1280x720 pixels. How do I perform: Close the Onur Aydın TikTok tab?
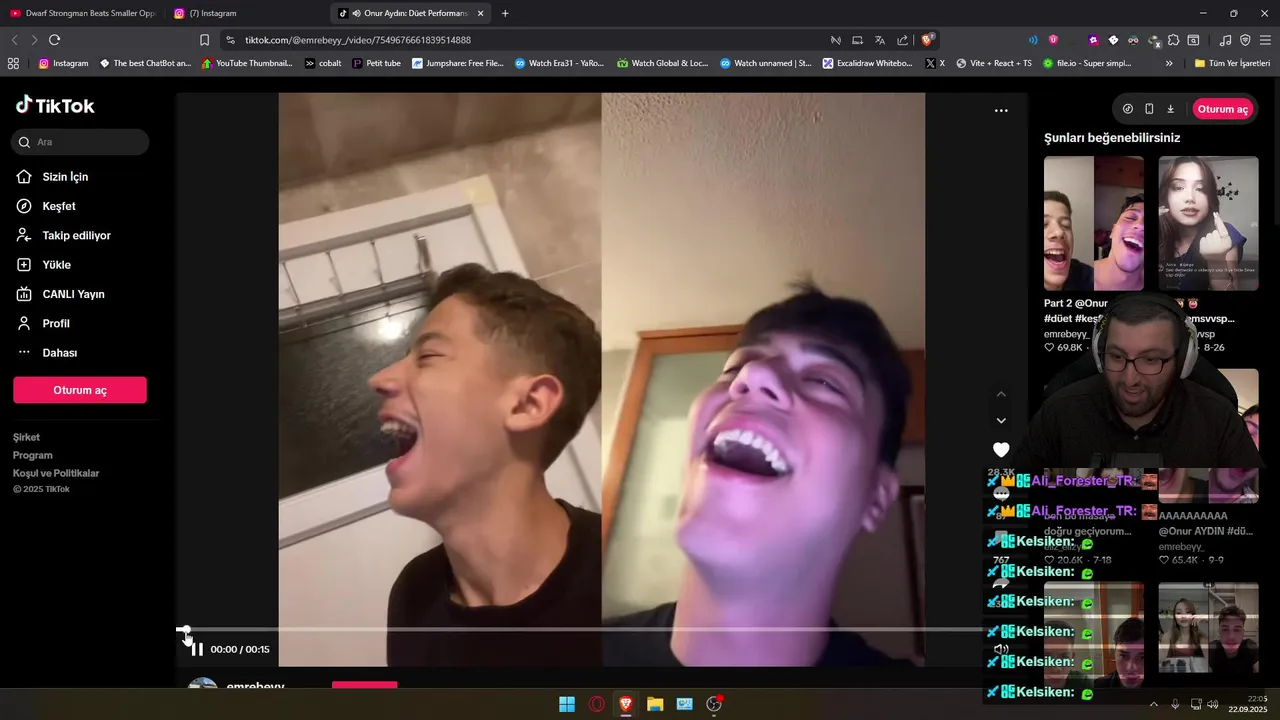480,13
